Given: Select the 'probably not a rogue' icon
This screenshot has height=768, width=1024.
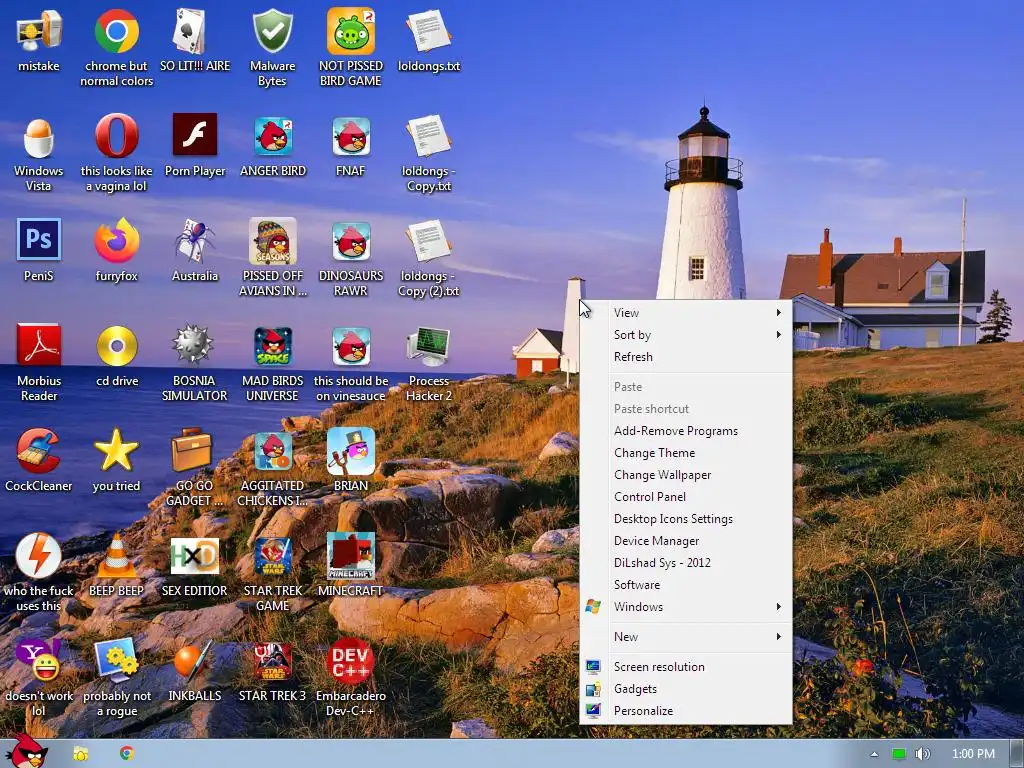Looking at the screenshot, I should tap(116, 661).
